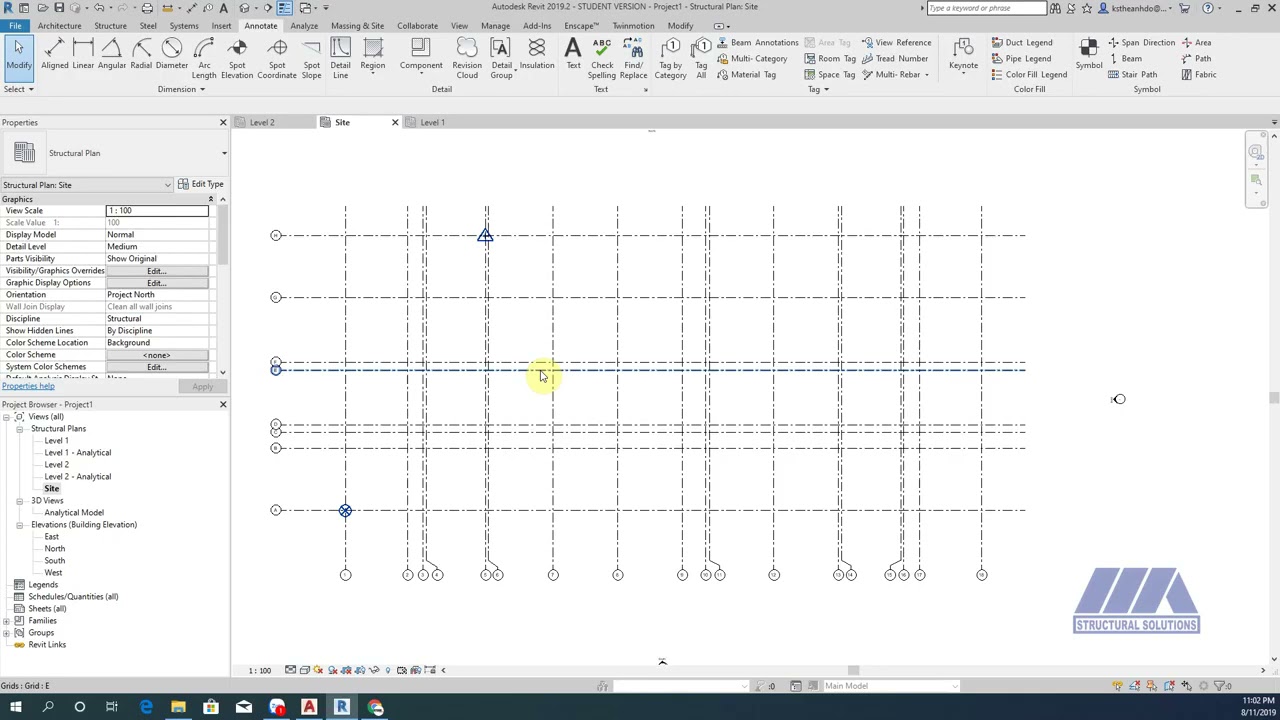The height and width of the screenshot is (720, 1280).
Task: Select the Symbol tool
Action: pyautogui.click(x=1089, y=55)
